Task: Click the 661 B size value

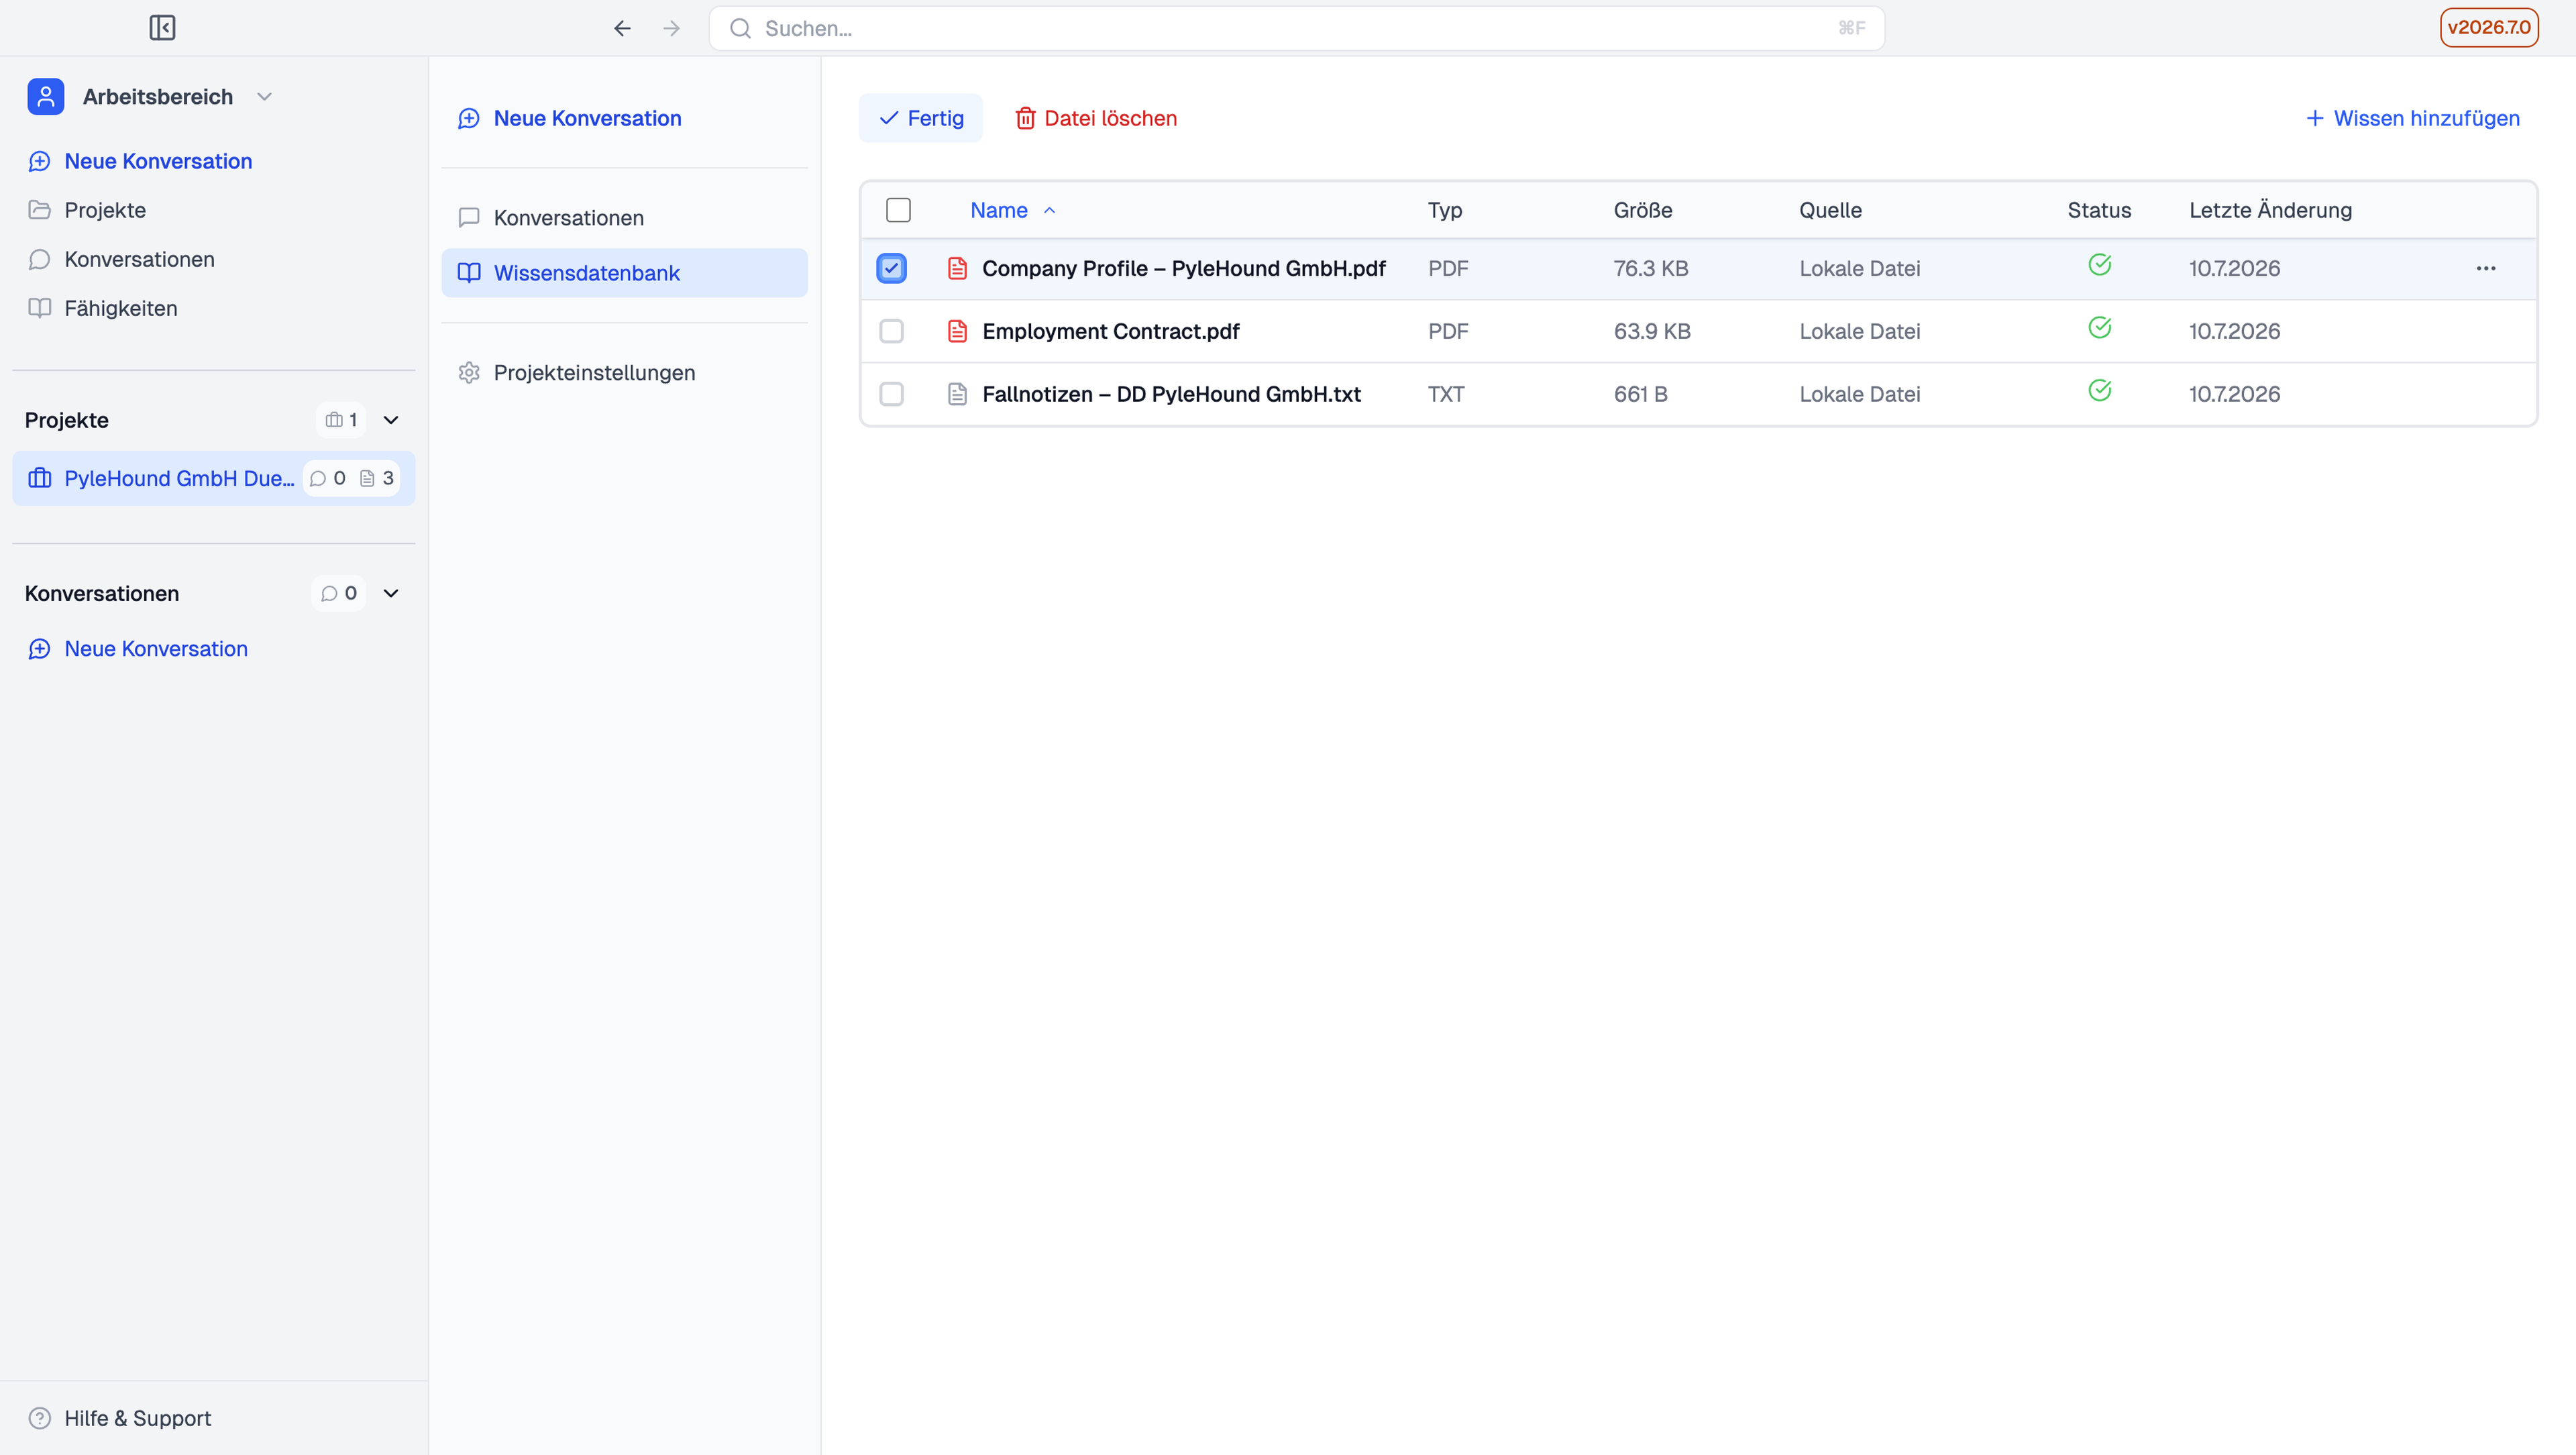Action: pyautogui.click(x=1640, y=394)
